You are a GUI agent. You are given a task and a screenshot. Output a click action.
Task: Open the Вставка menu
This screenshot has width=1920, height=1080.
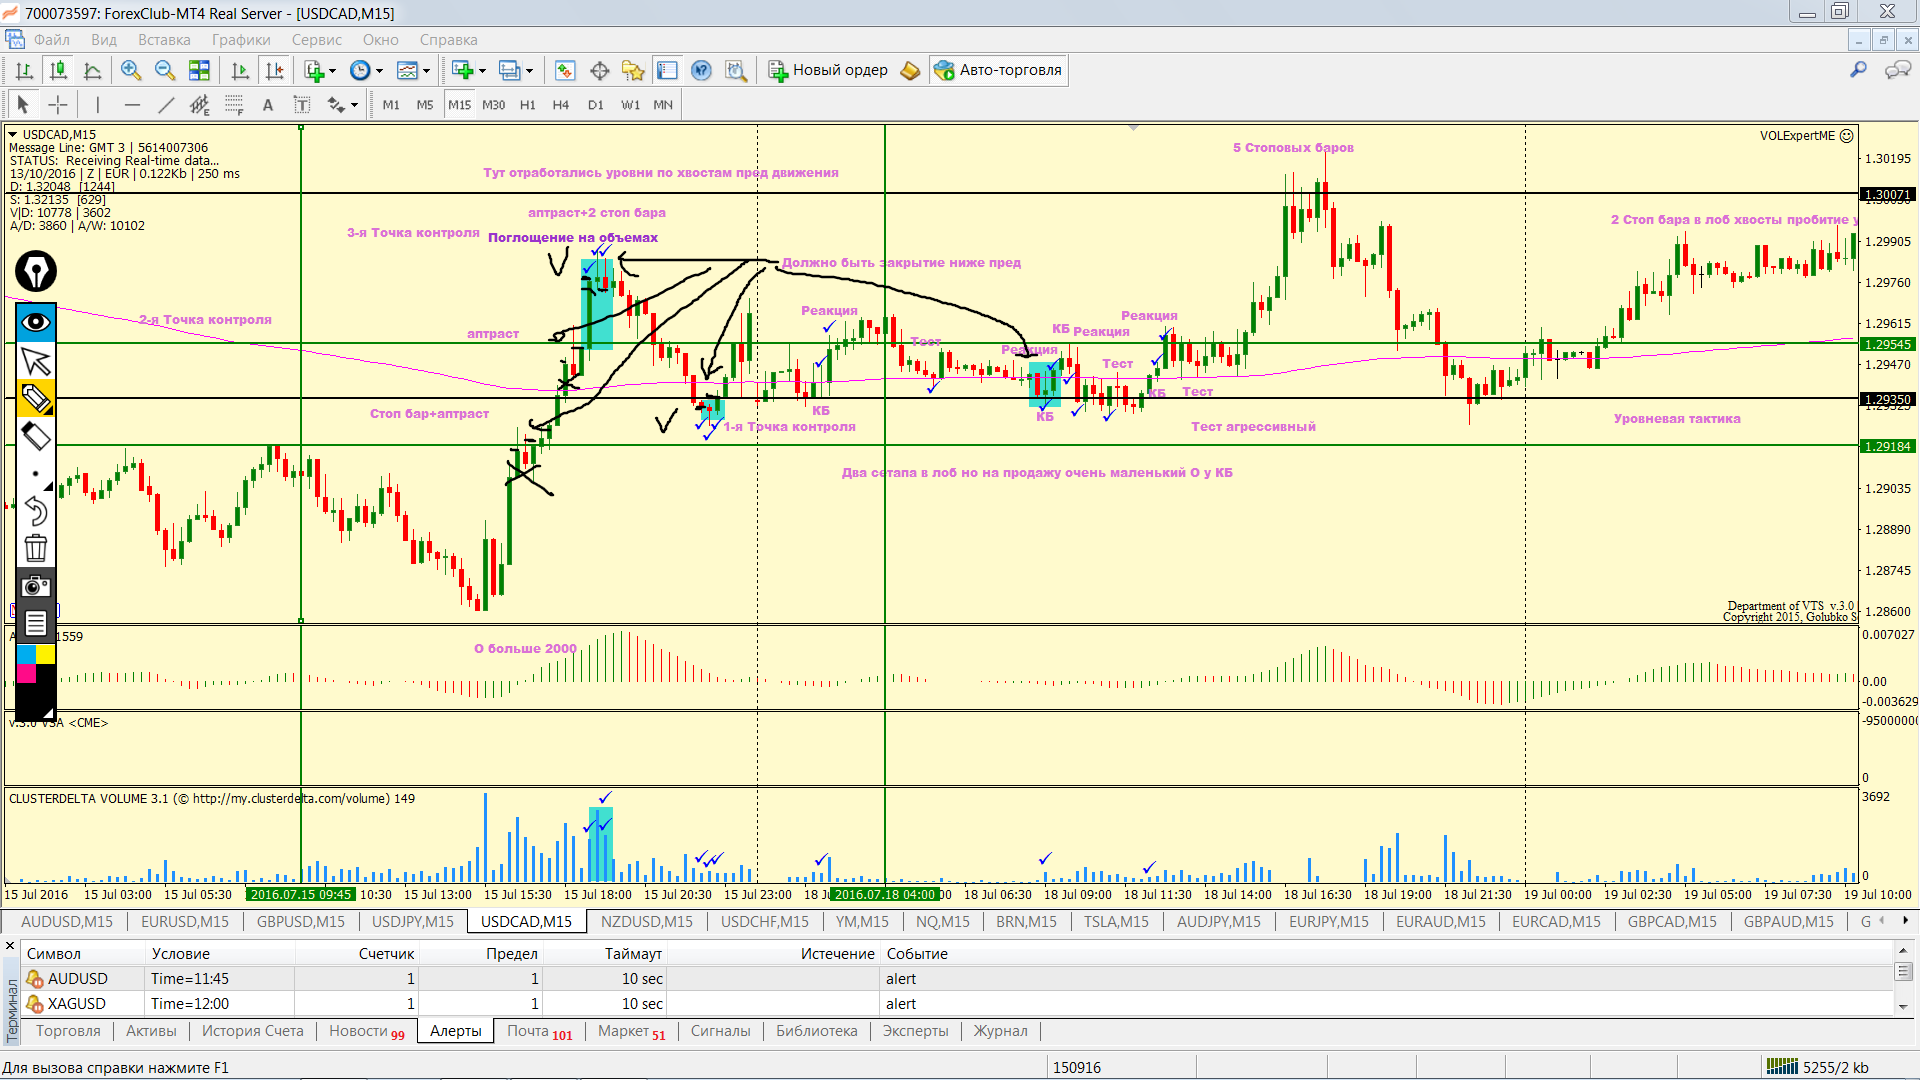point(164,40)
